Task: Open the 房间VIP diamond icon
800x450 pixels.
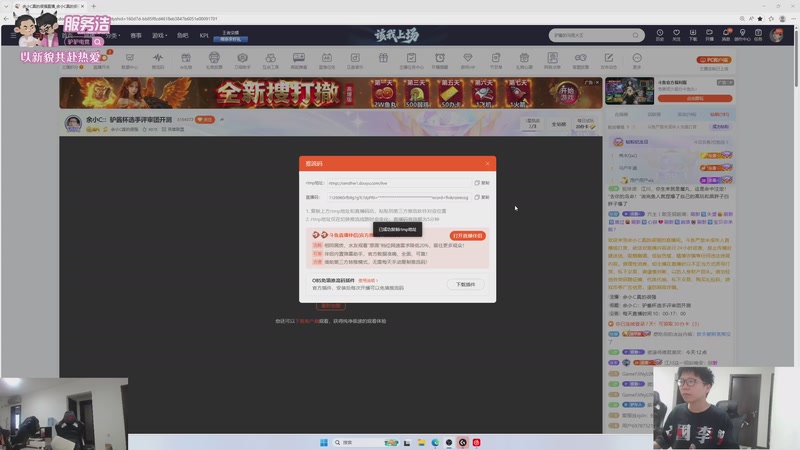Action: point(467,61)
